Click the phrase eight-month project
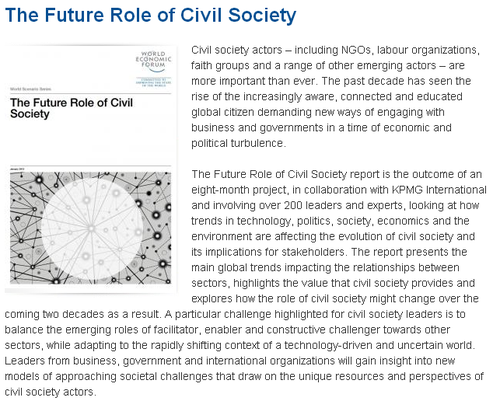 239,190
